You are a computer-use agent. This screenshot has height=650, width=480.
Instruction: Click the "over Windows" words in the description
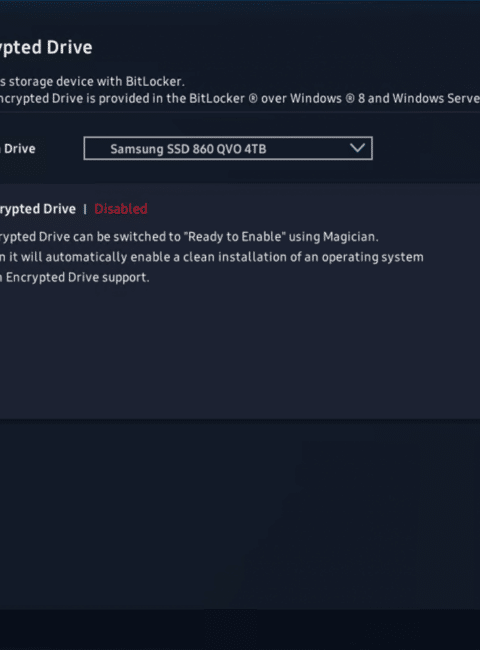click(301, 99)
